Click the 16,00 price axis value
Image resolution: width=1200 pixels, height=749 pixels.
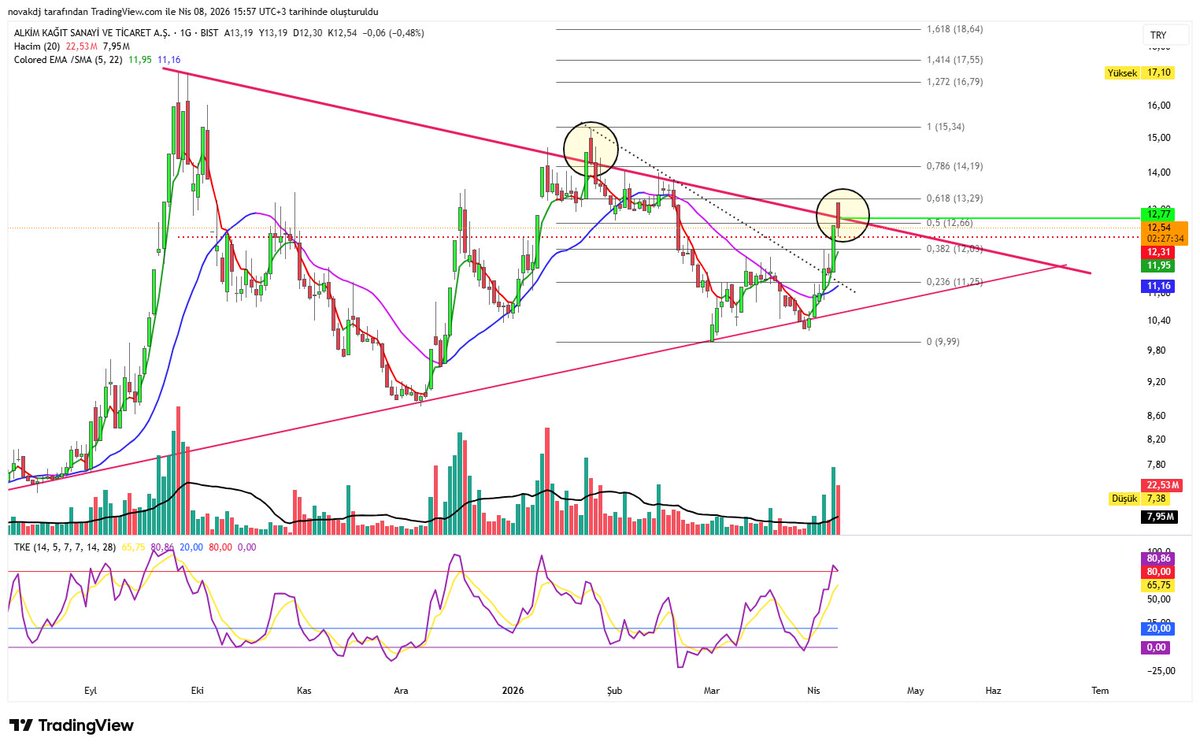point(1158,105)
